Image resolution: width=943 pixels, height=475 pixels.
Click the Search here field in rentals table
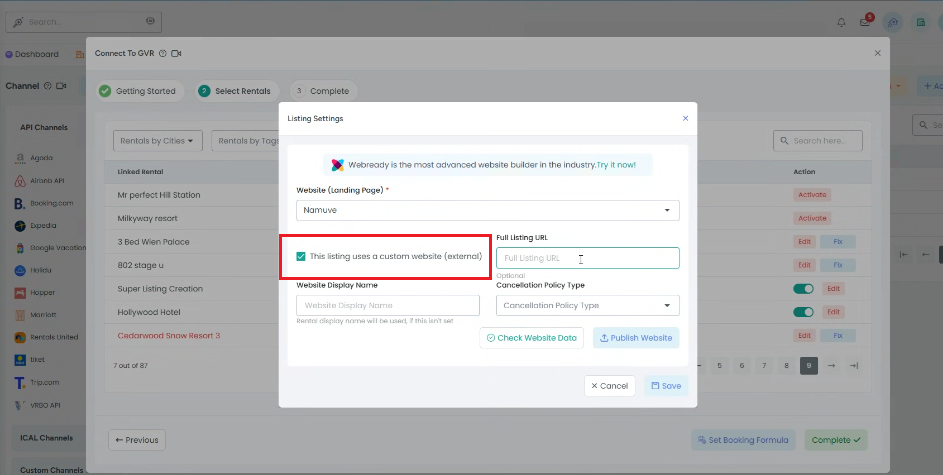818,141
